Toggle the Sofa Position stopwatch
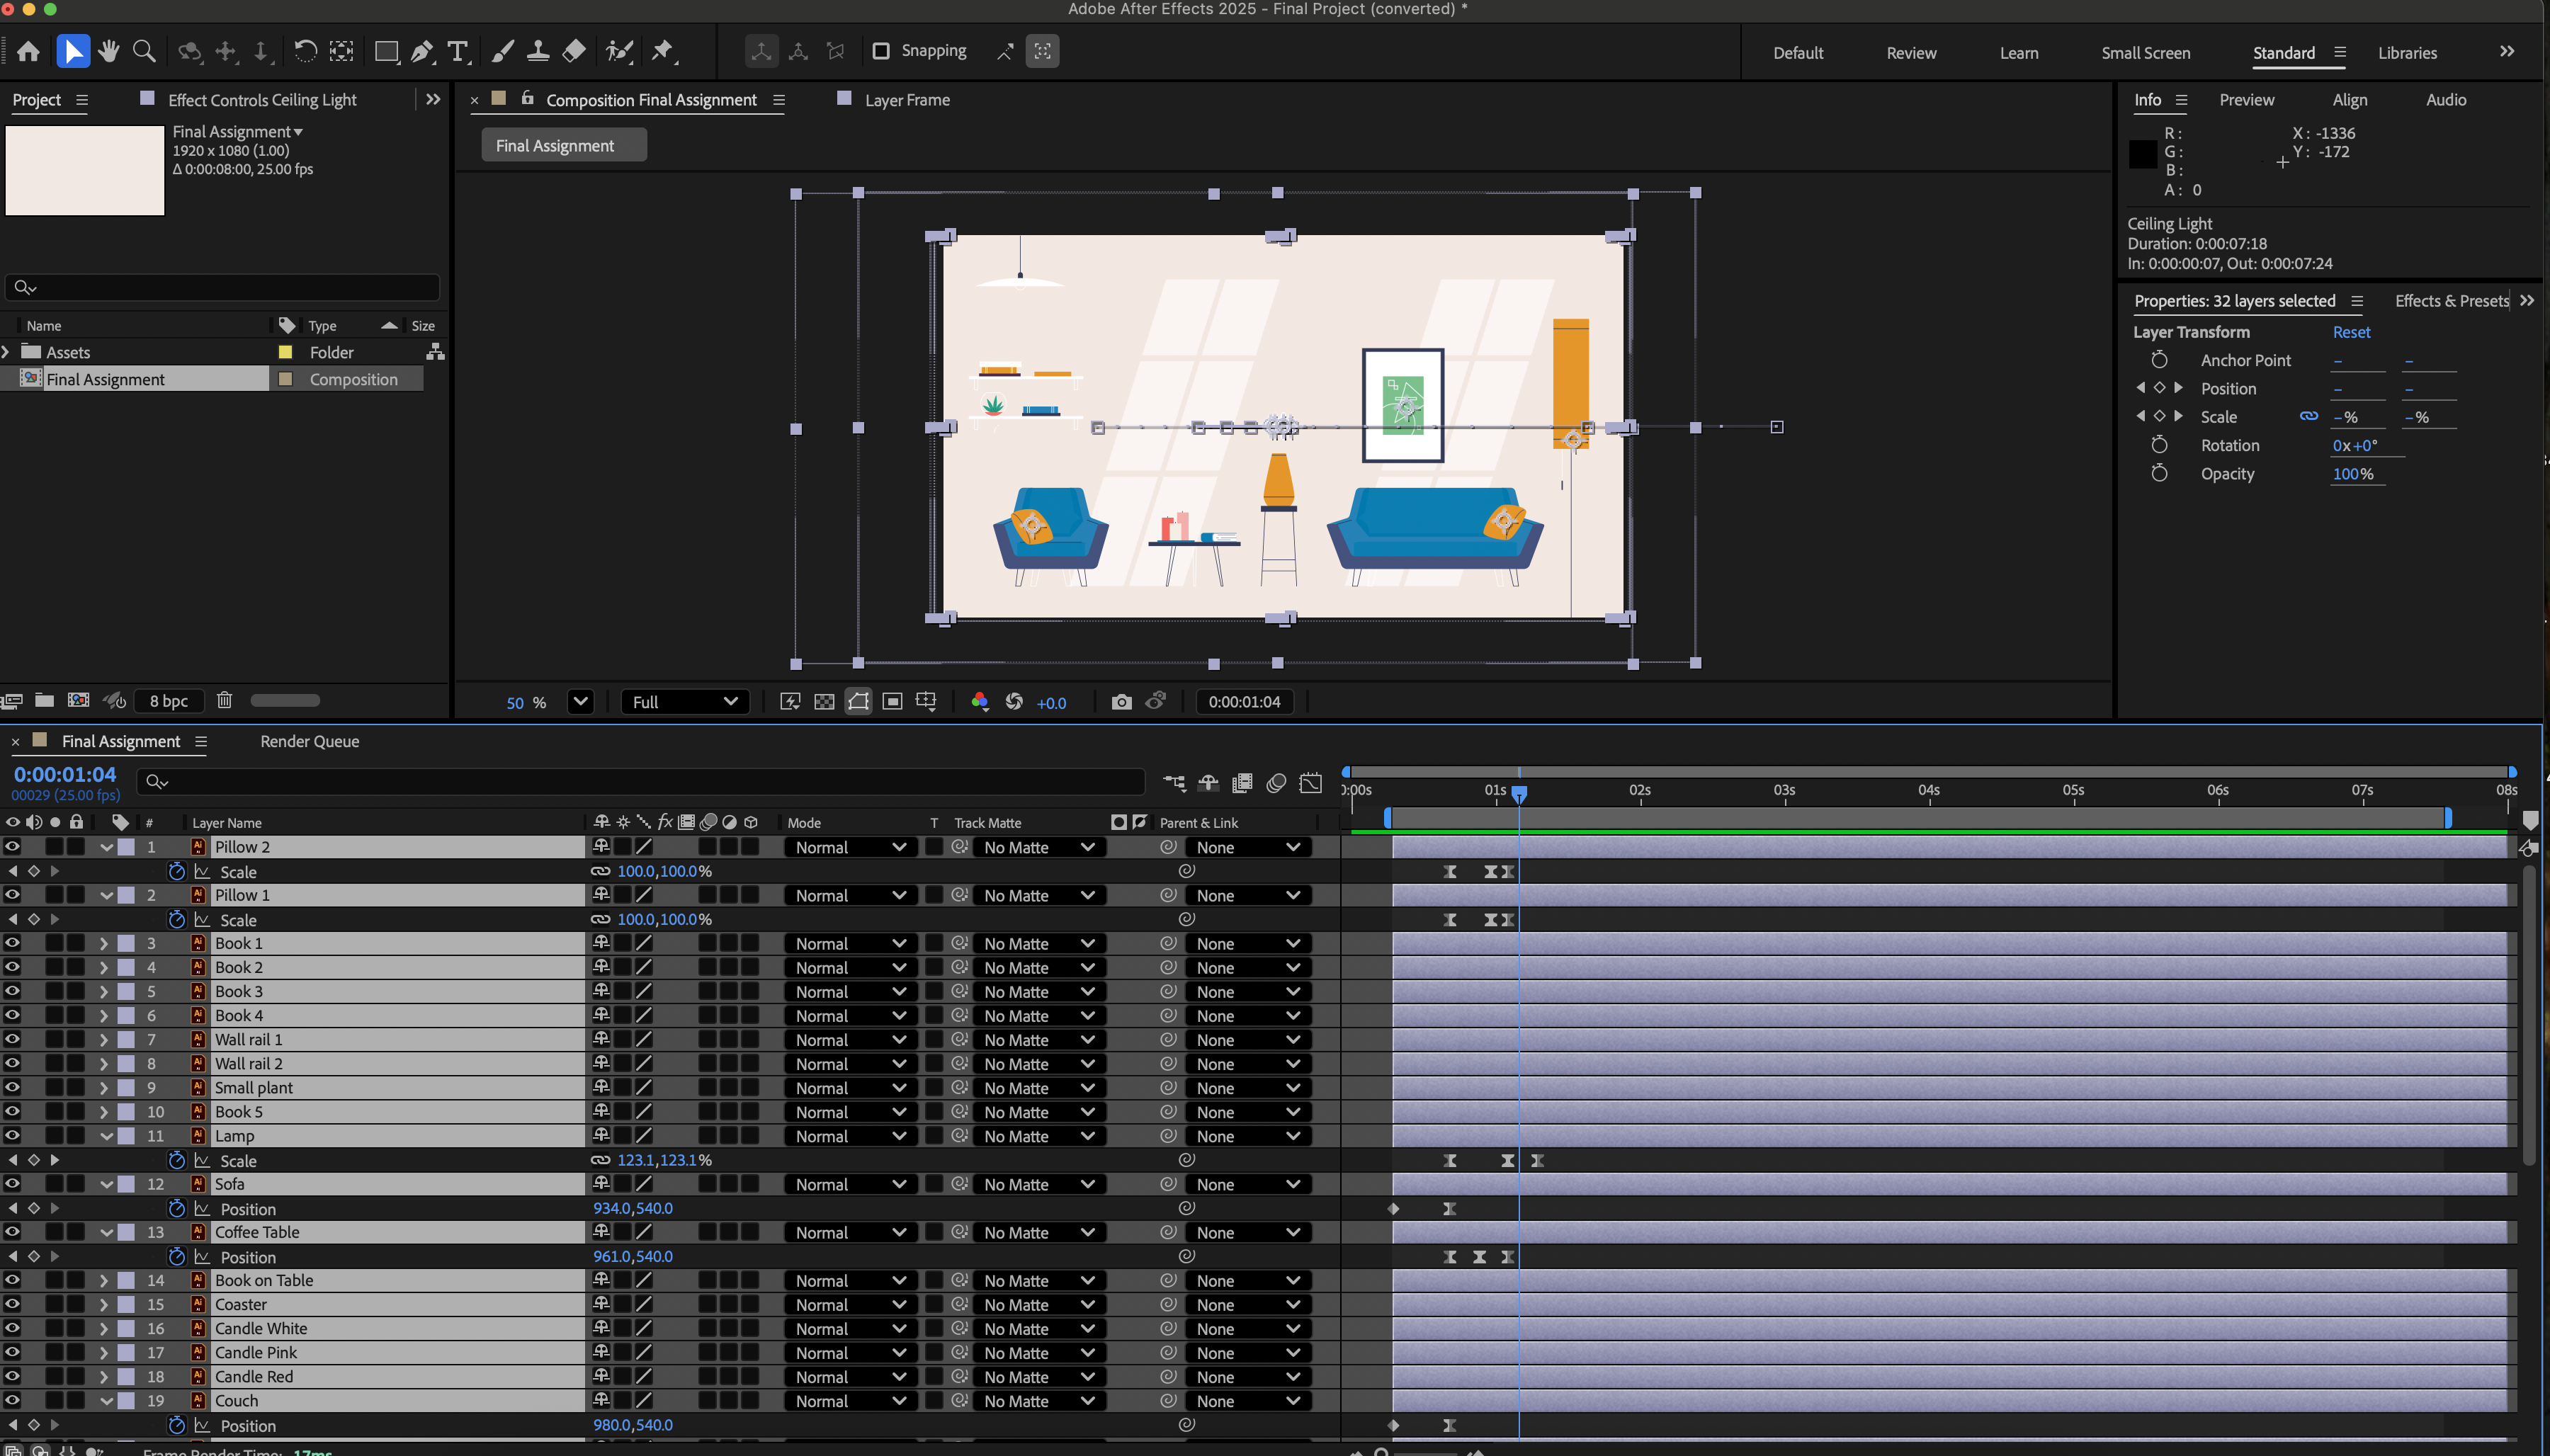This screenshot has width=2550, height=1456. tap(177, 1208)
